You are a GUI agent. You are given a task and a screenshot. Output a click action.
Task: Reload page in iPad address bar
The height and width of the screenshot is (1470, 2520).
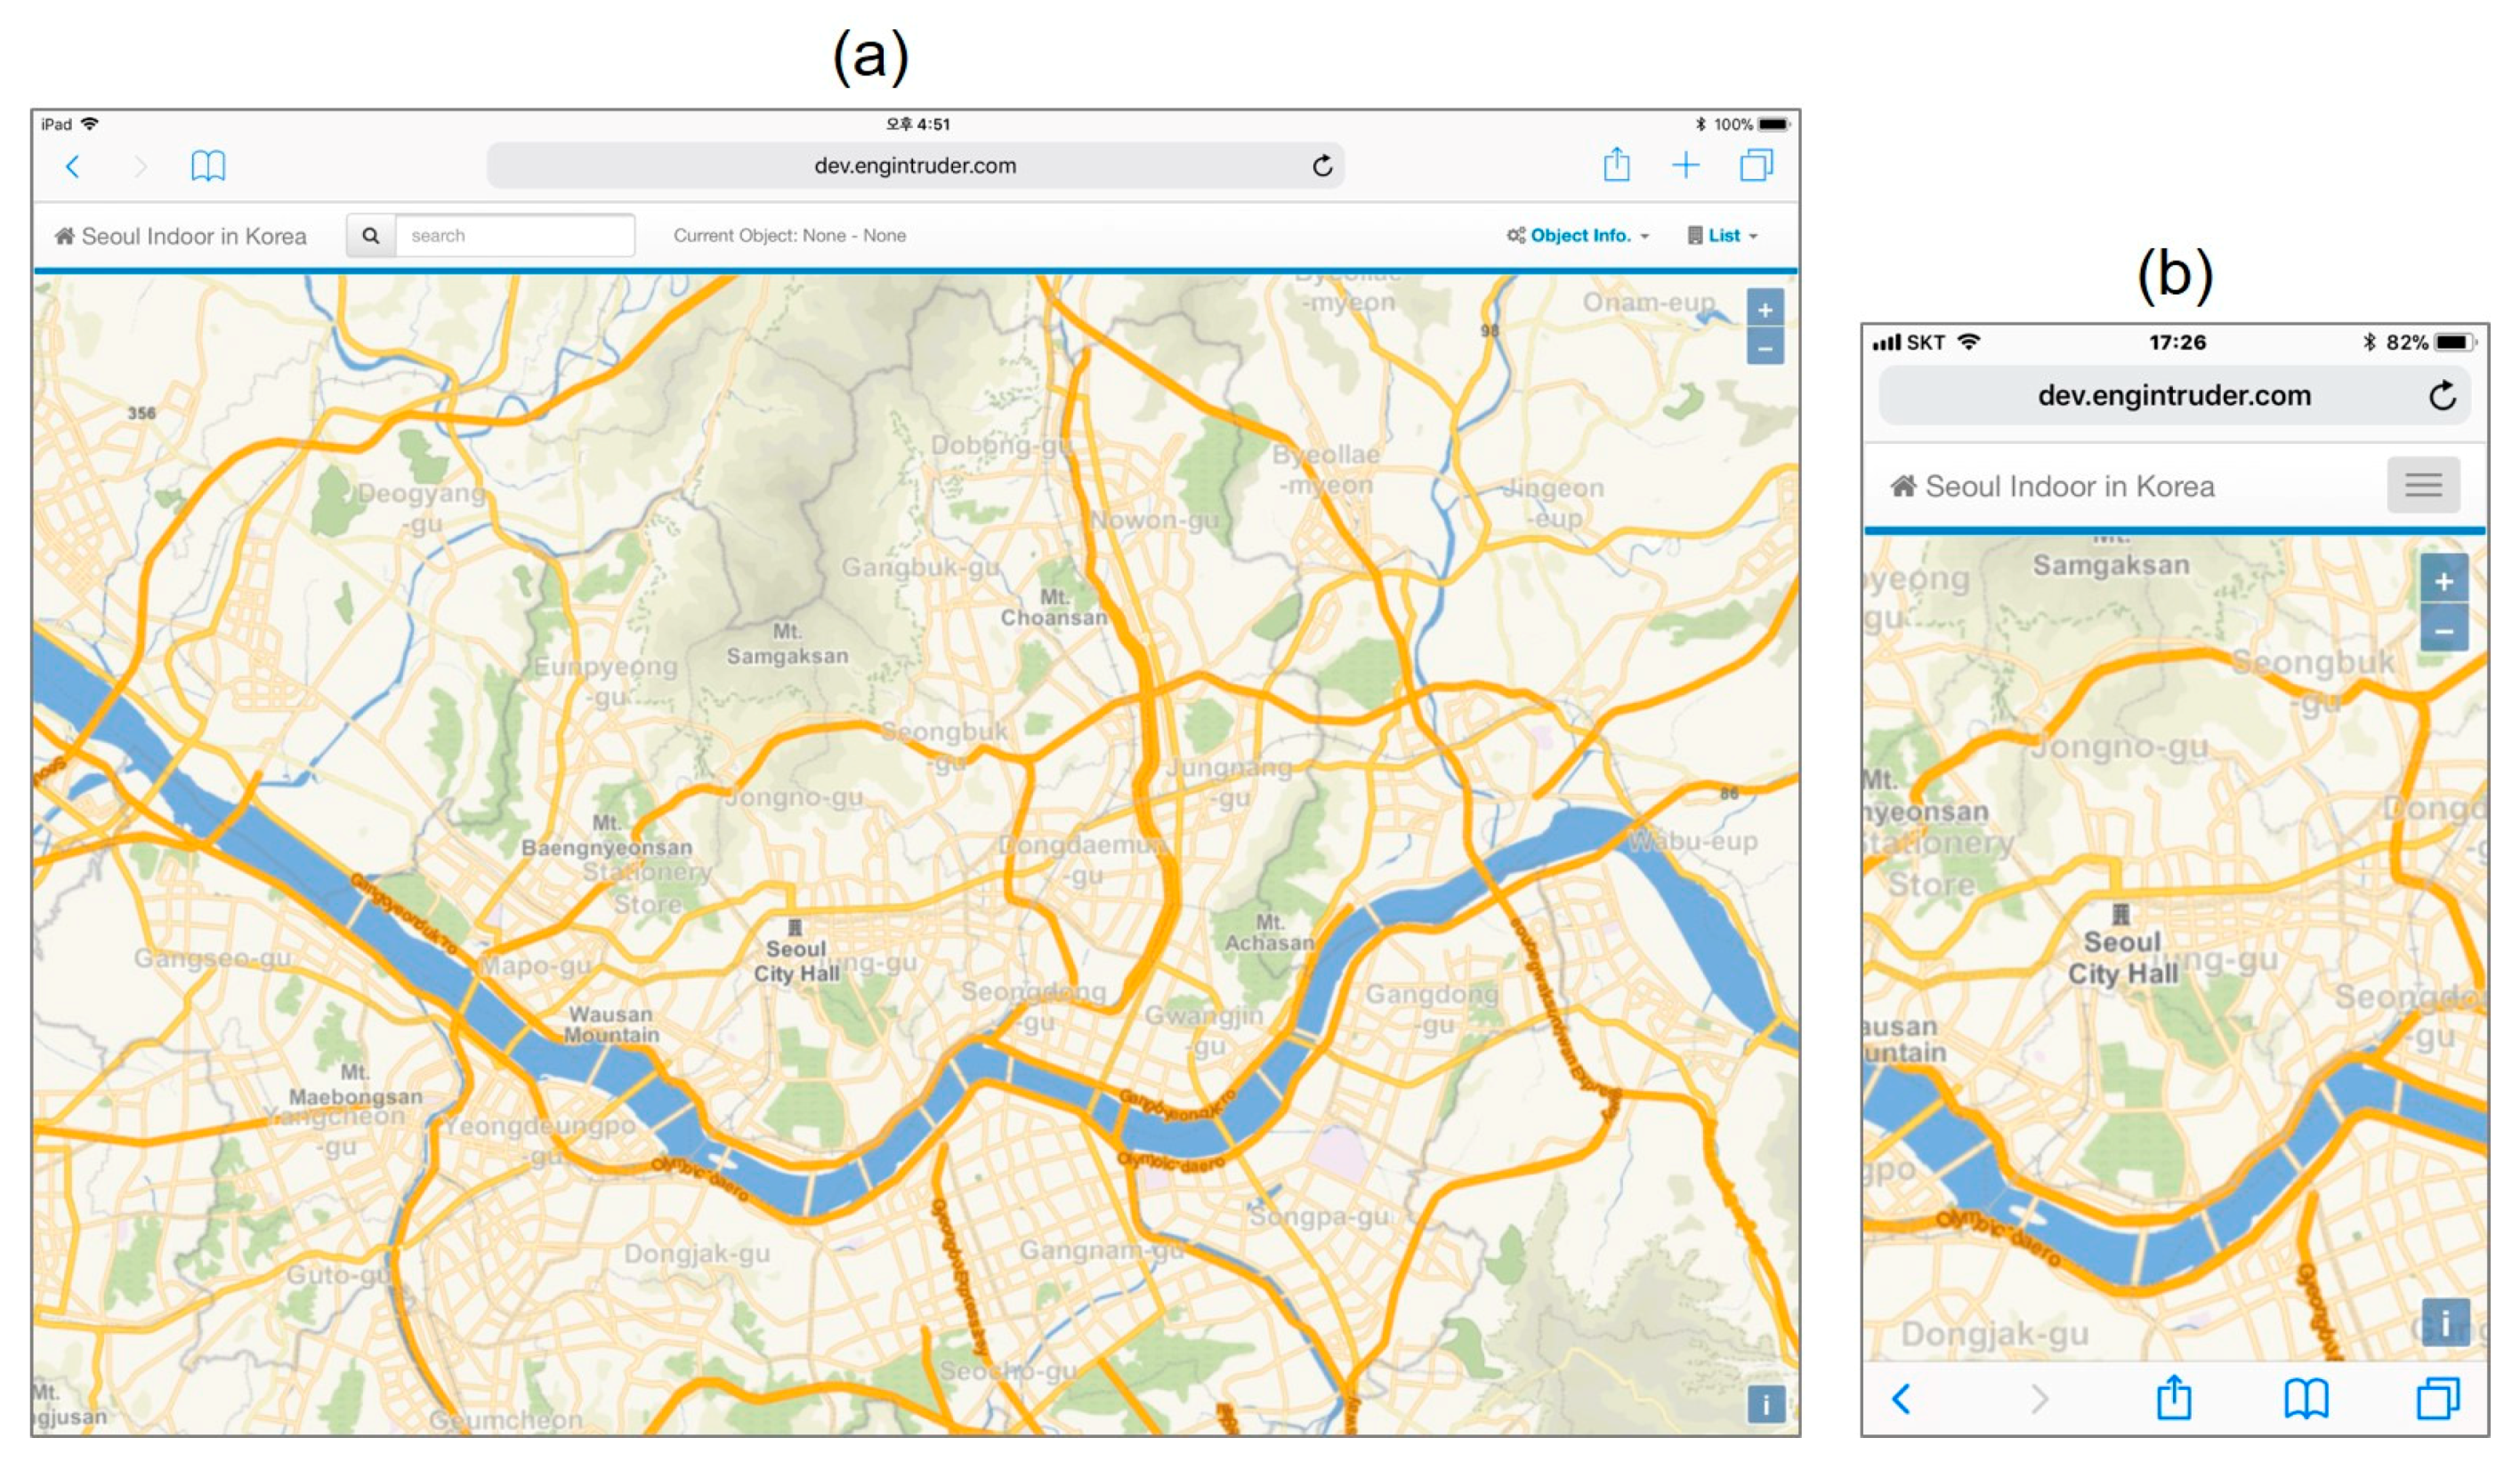pos(1322,166)
